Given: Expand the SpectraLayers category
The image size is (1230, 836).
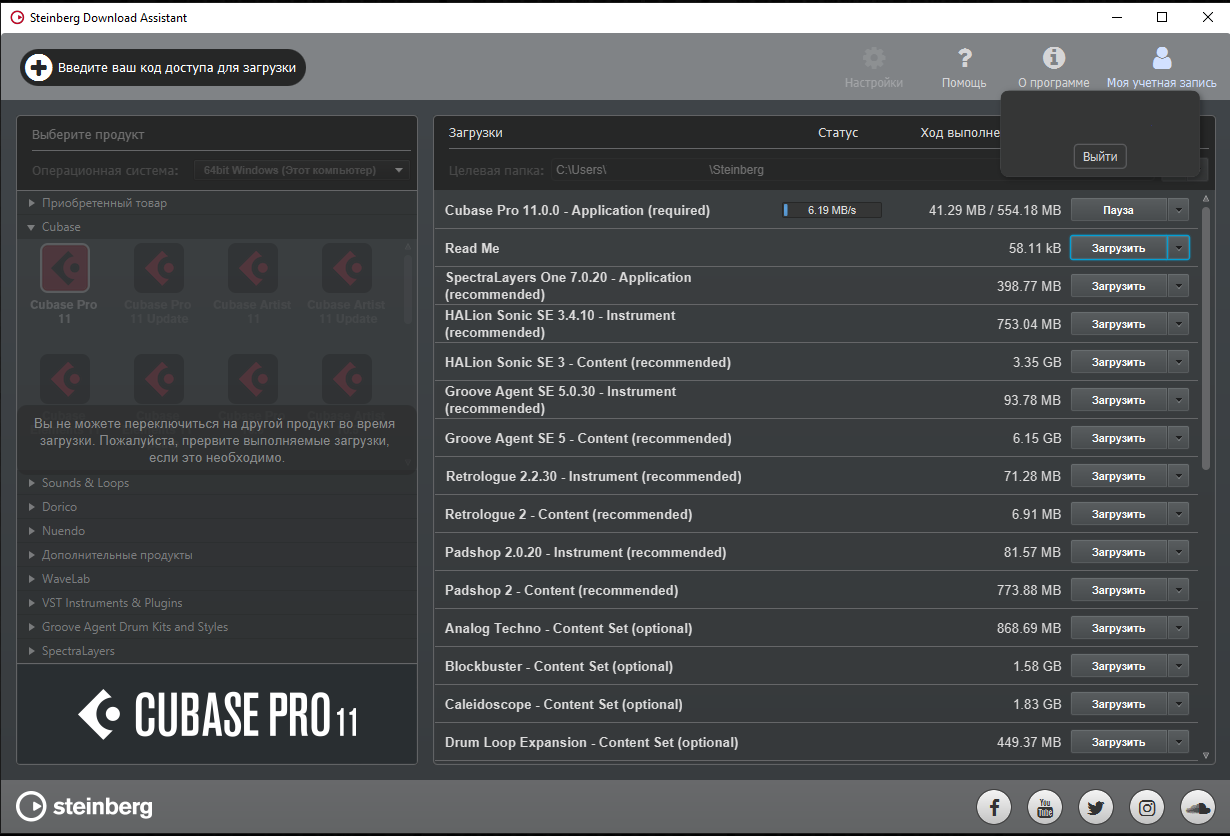Looking at the screenshot, I should [x=32, y=651].
